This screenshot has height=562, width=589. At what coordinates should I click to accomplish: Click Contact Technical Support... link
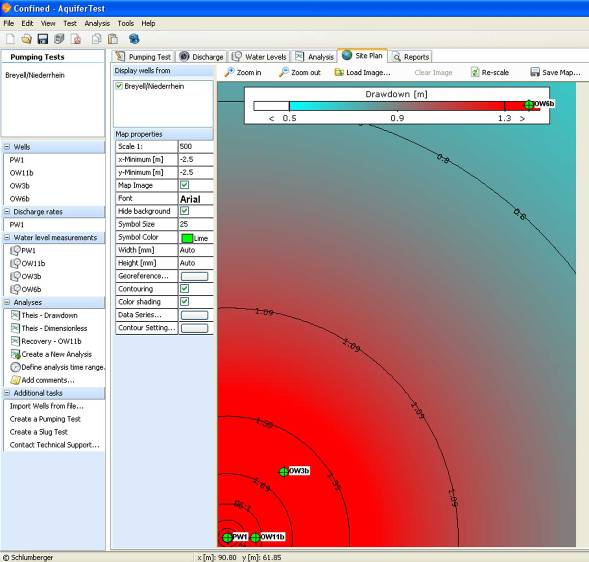pyautogui.click(x=54, y=445)
